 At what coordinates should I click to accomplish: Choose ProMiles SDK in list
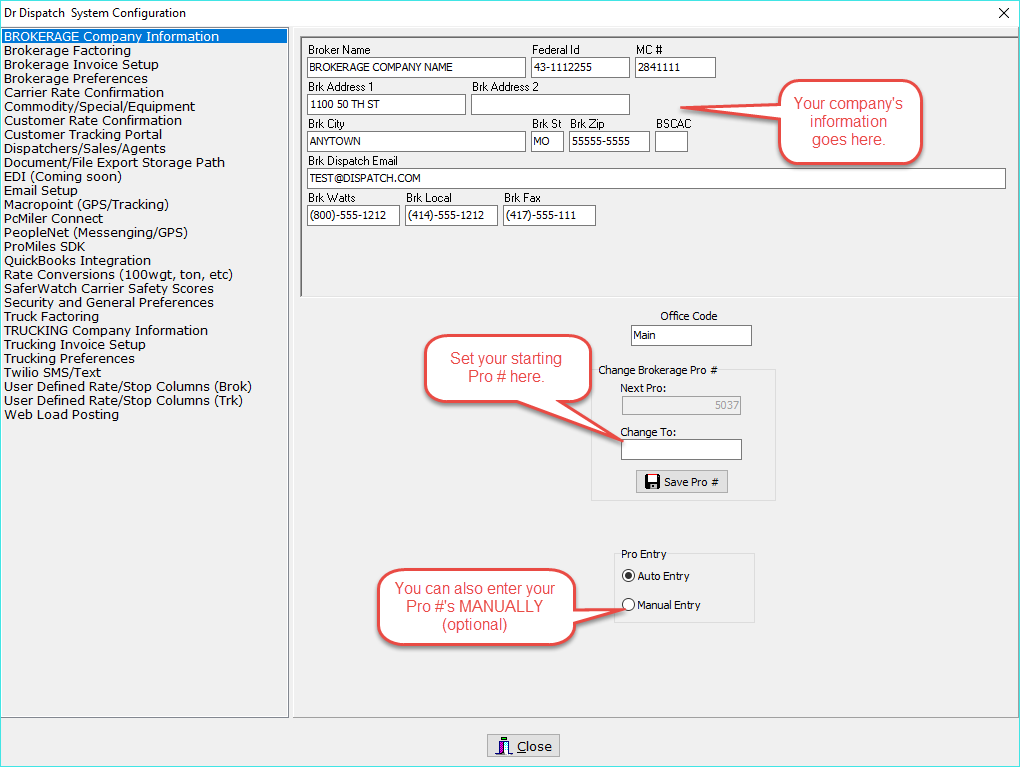[x=44, y=247]
